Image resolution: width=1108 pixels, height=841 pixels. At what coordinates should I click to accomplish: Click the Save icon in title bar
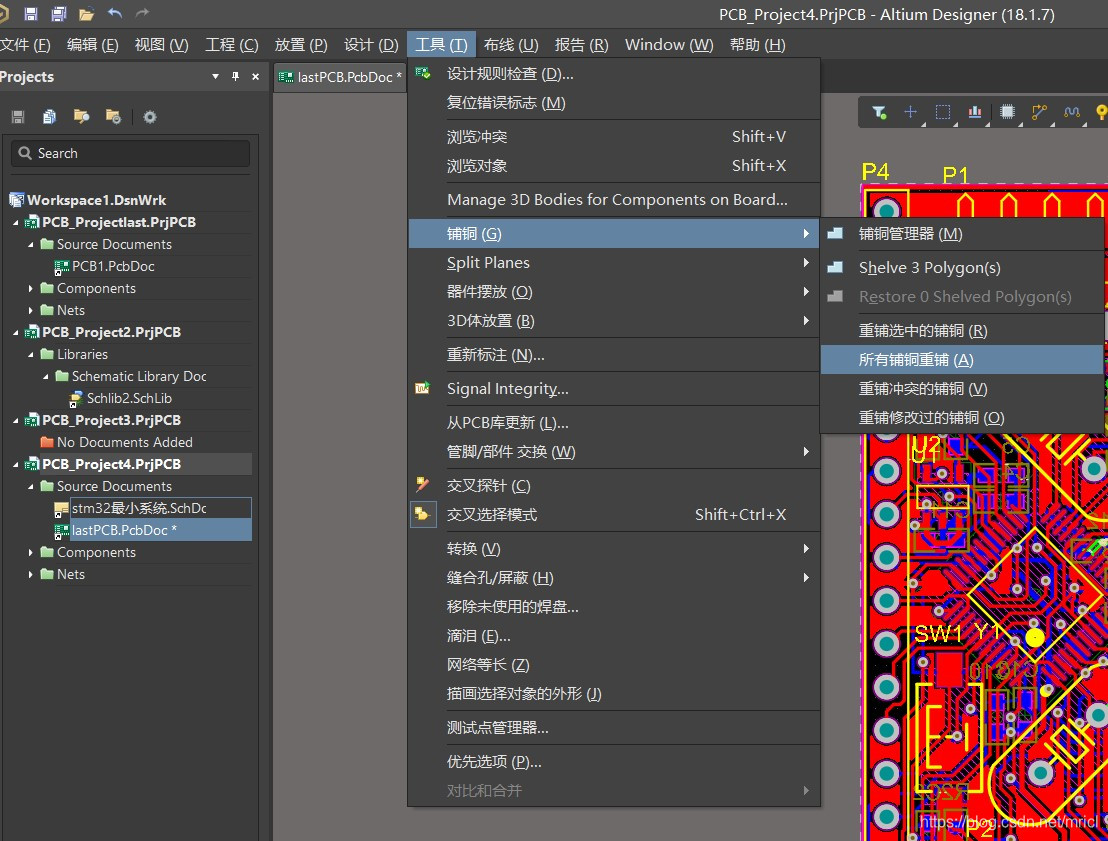(x=30, y=13)
